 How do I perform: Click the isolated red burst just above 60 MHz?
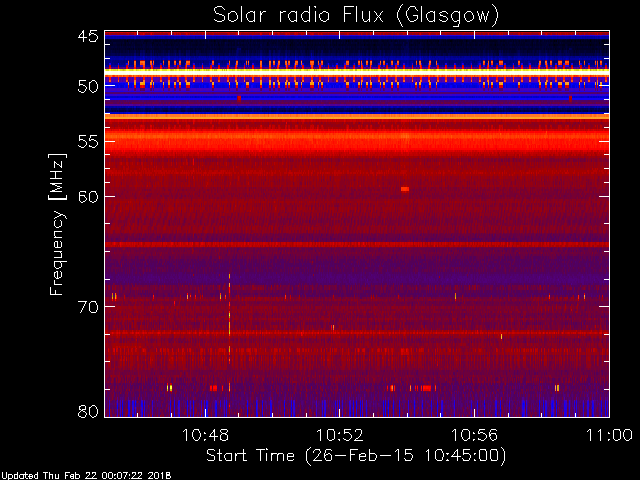[404, 189]
